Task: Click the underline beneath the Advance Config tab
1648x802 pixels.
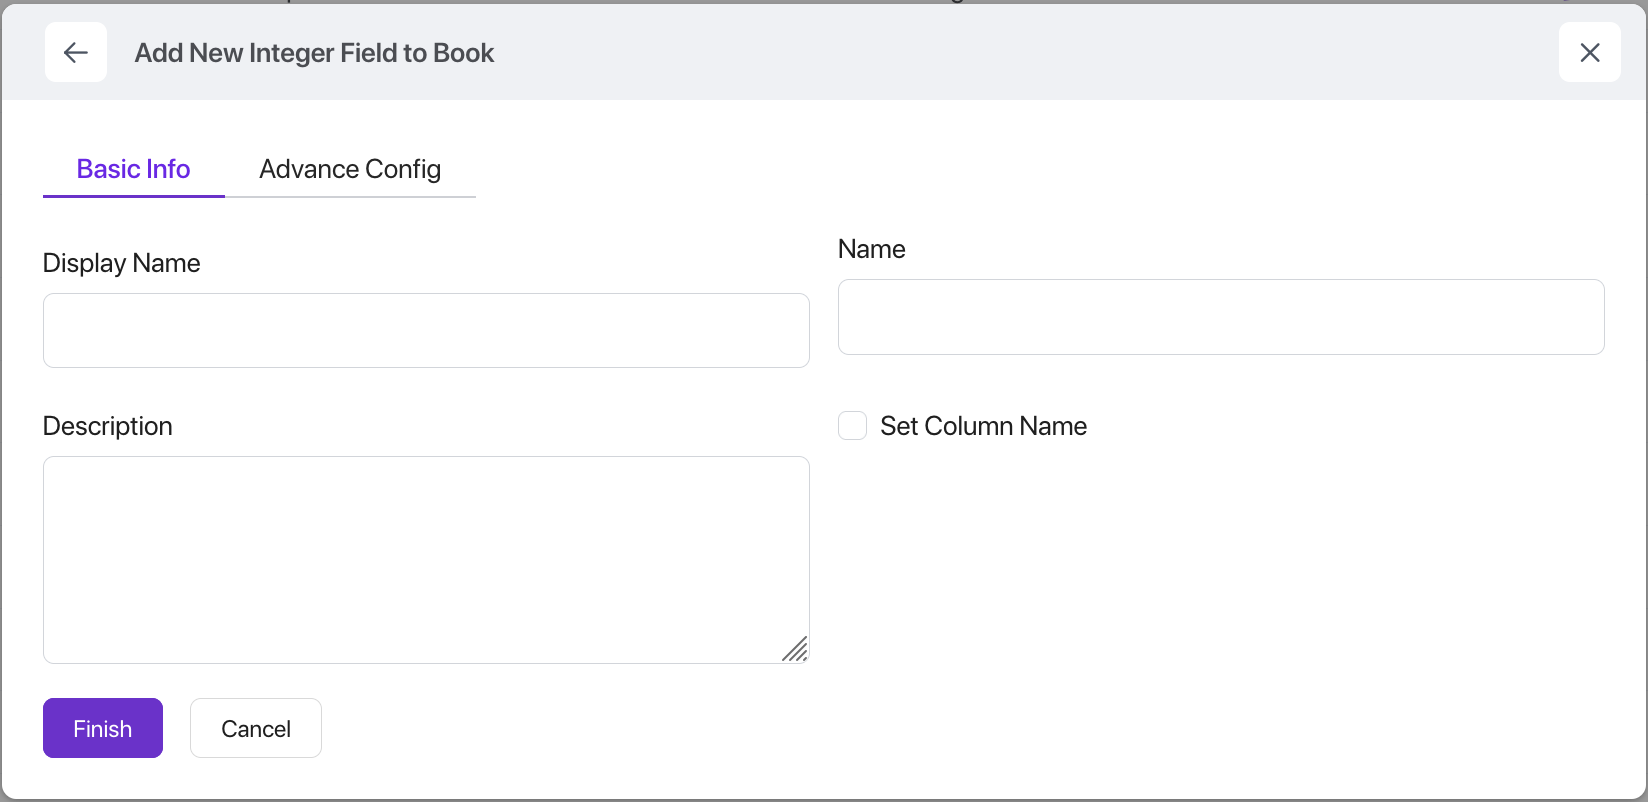Action: point(350,197)
